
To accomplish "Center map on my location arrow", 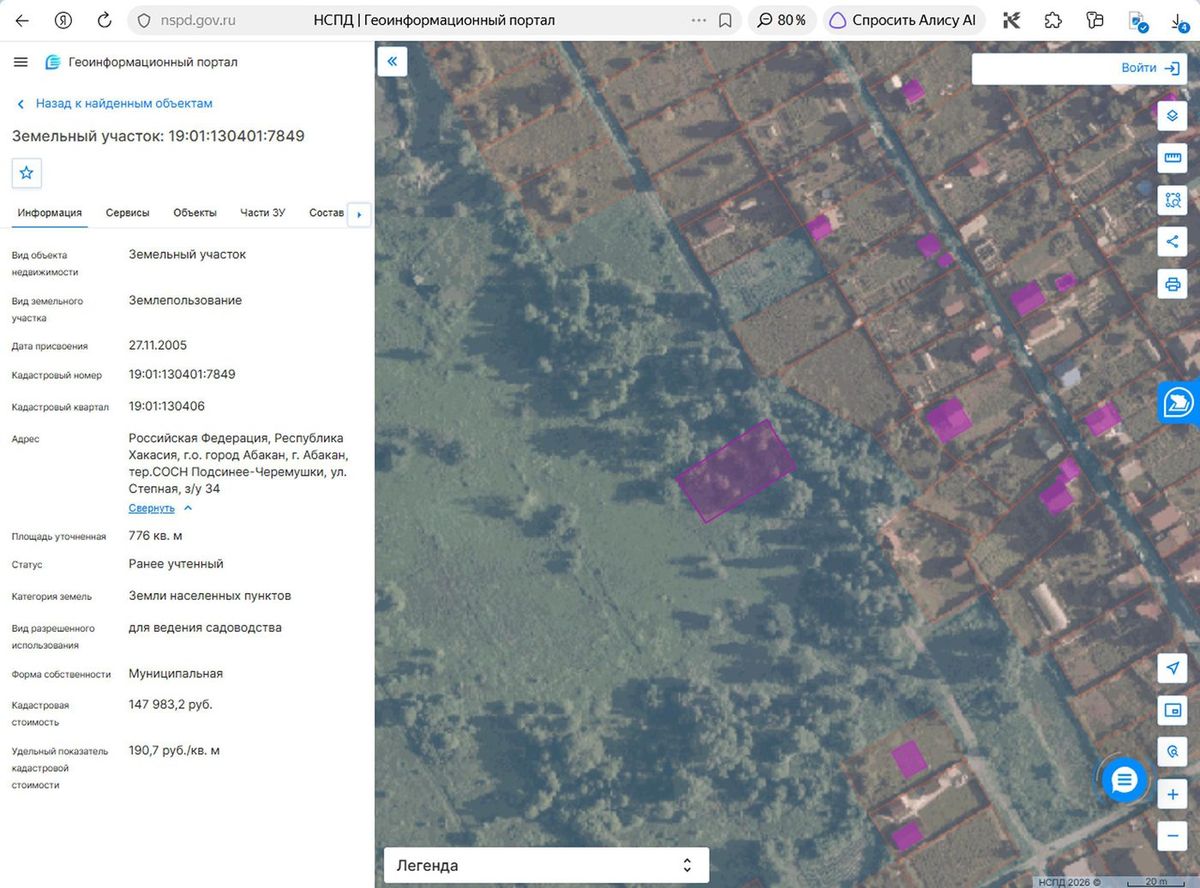I will 1173,668.
